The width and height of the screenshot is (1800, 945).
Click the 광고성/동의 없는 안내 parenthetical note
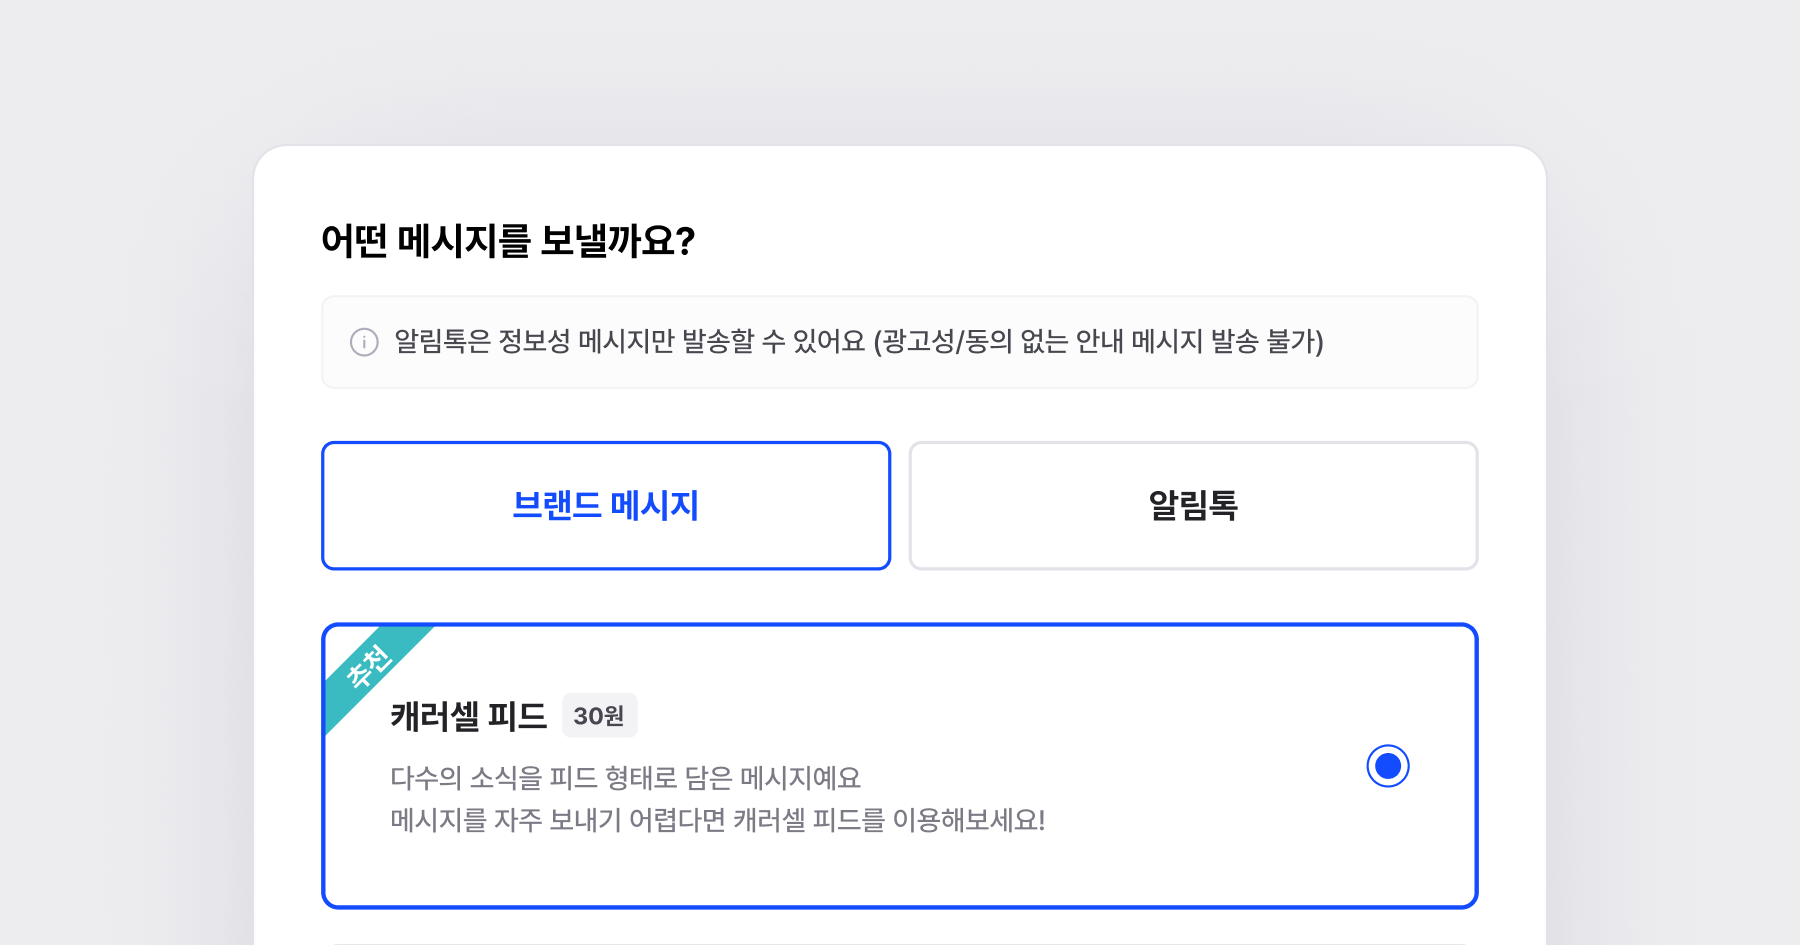tap(1098, 342)
